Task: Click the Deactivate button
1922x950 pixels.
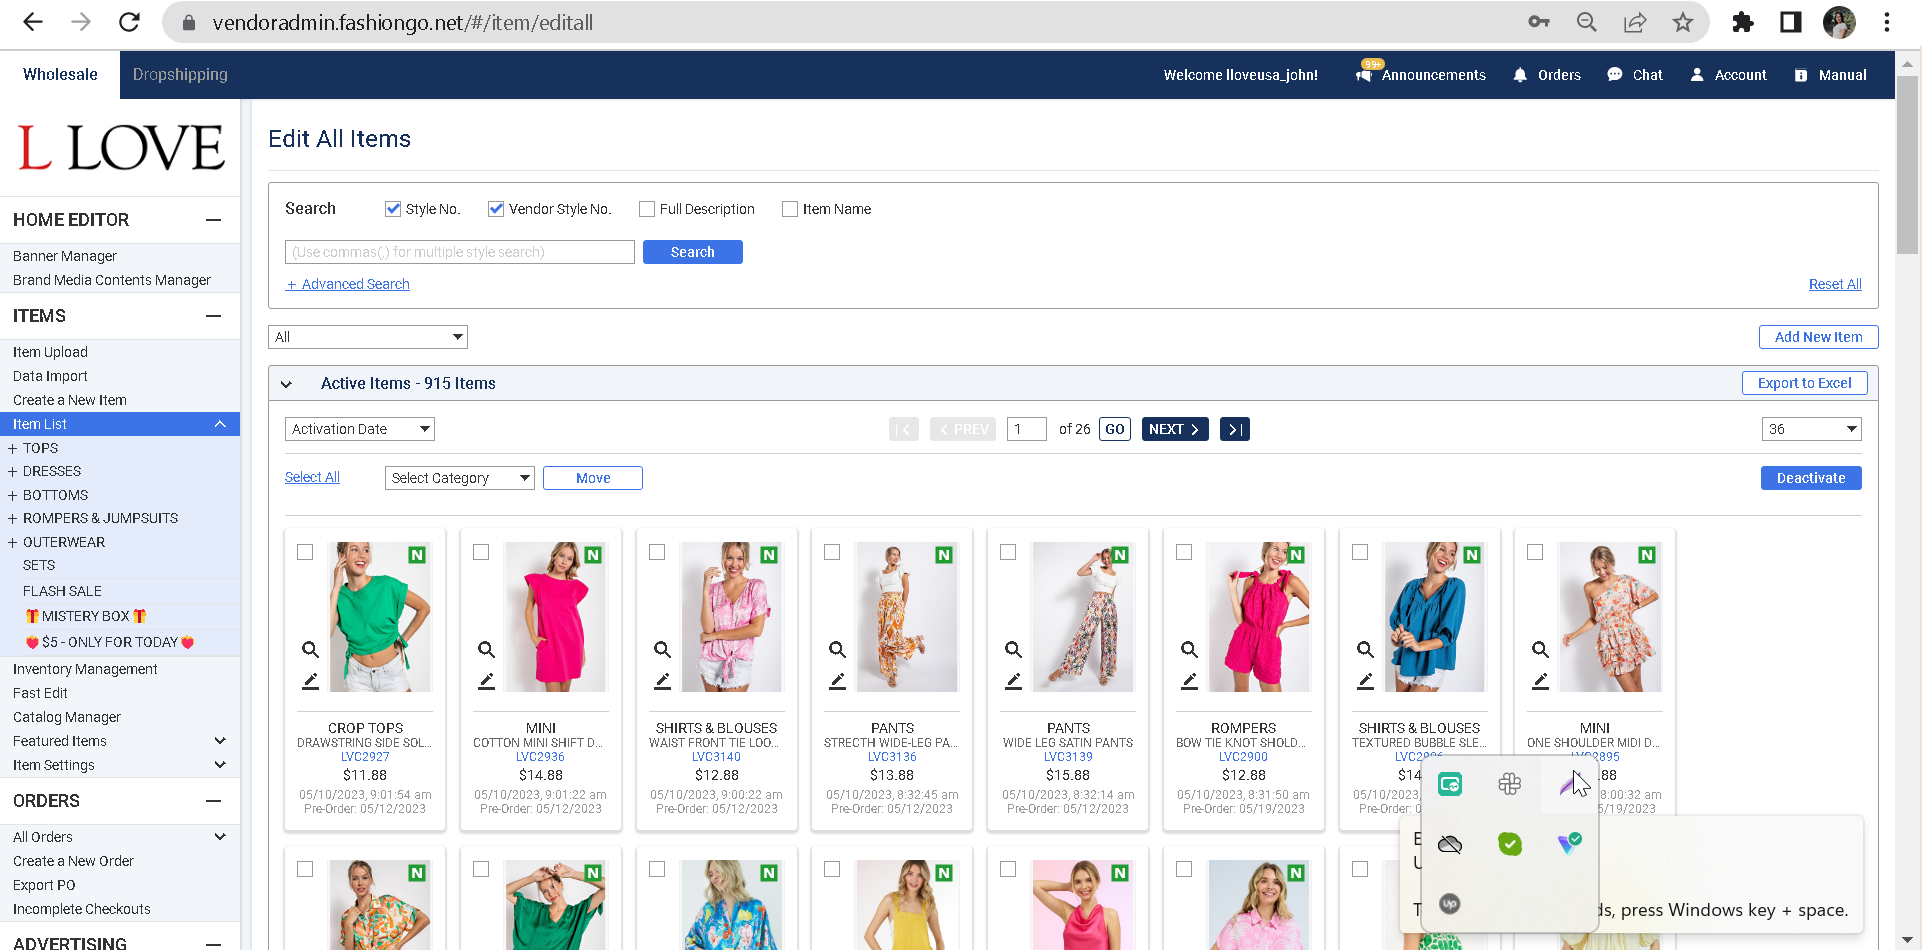Action: pos(1811,478)
